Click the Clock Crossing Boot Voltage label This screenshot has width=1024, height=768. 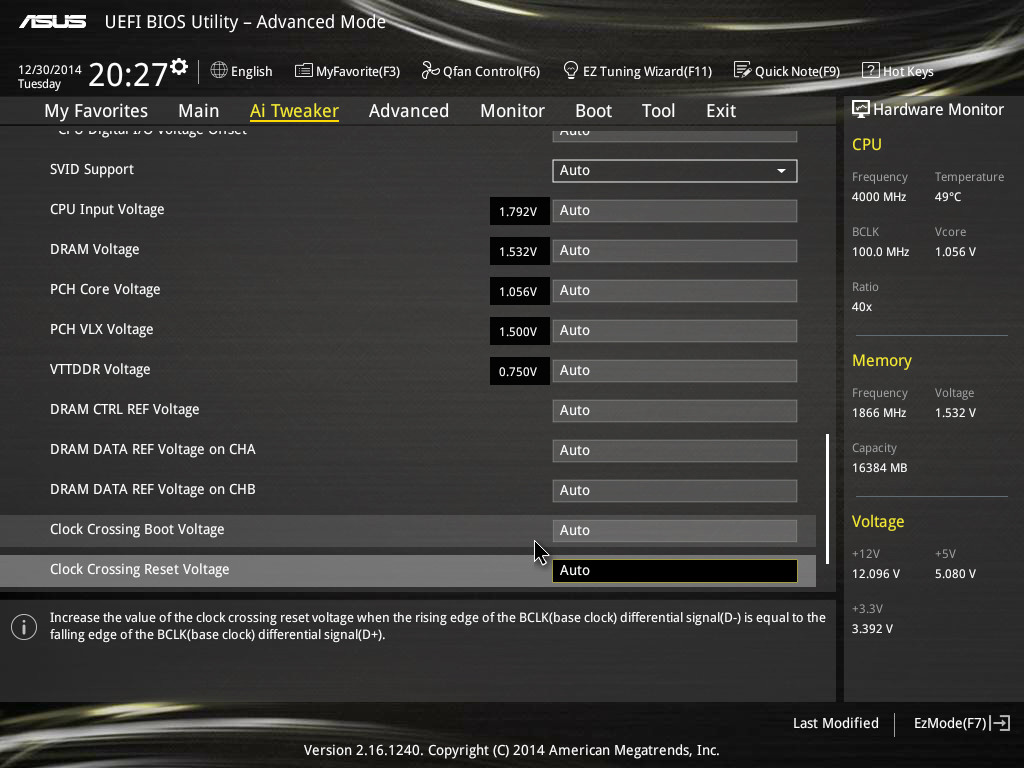[x=137, y=529]
